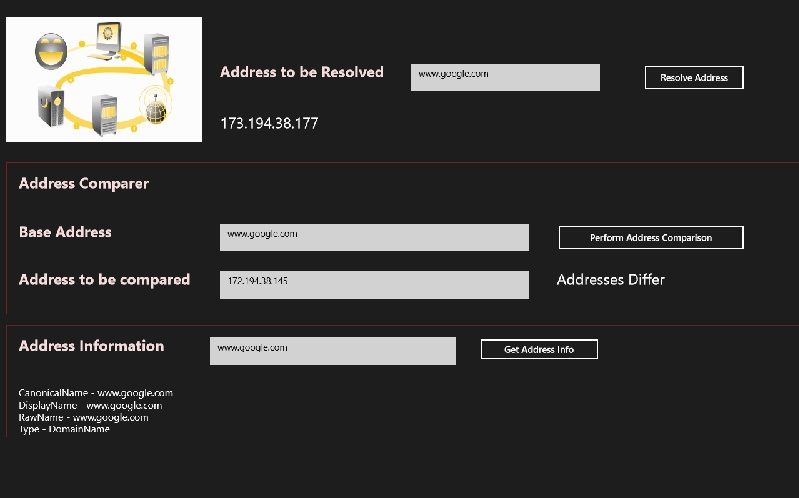Click the Resolve Address button

[694, 77]
